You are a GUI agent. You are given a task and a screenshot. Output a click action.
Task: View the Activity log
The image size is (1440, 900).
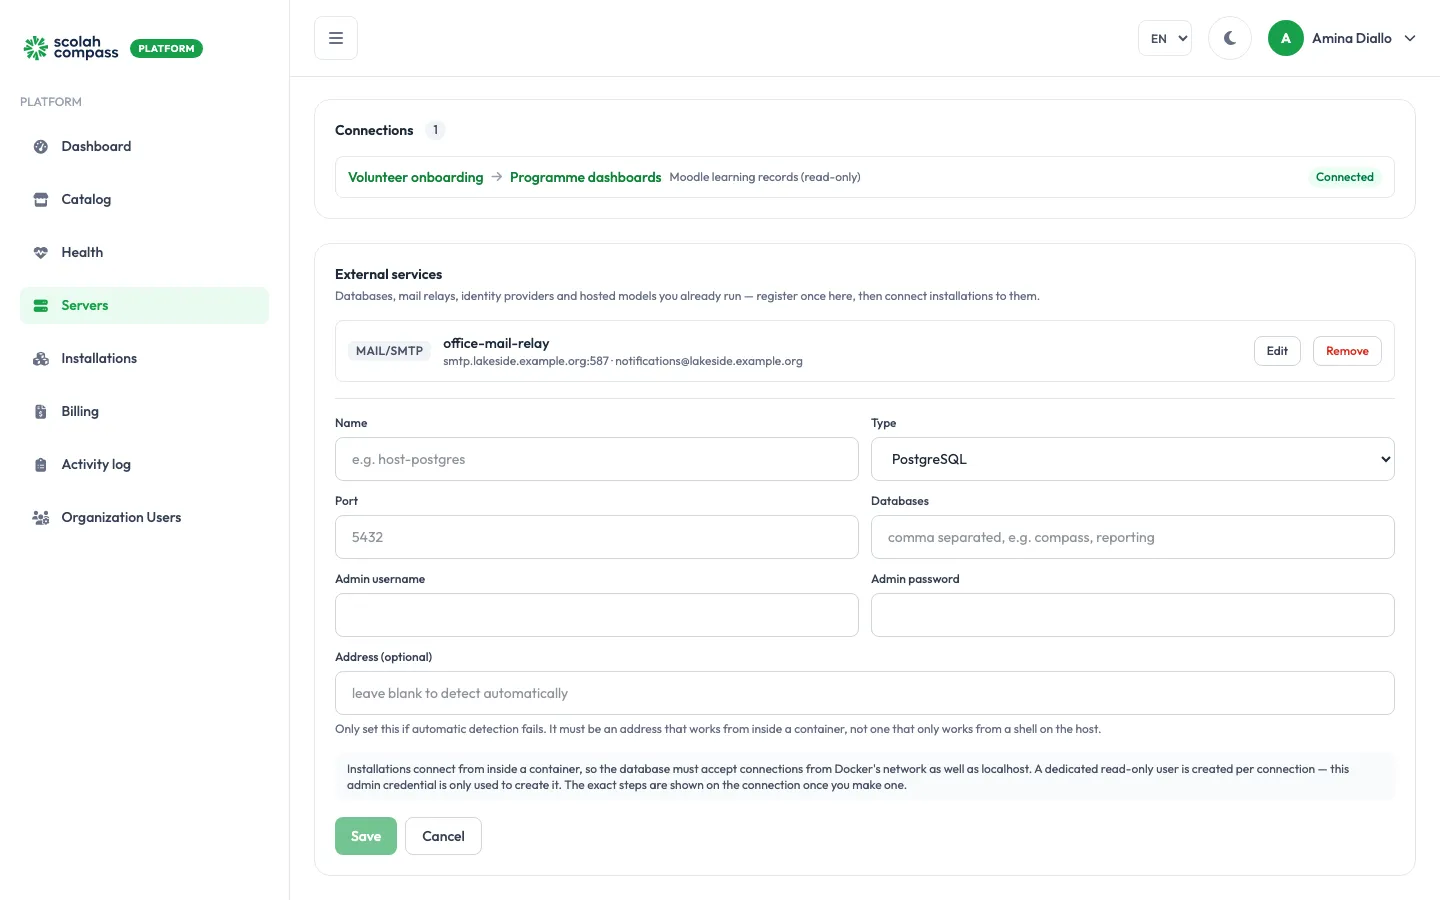144,465
